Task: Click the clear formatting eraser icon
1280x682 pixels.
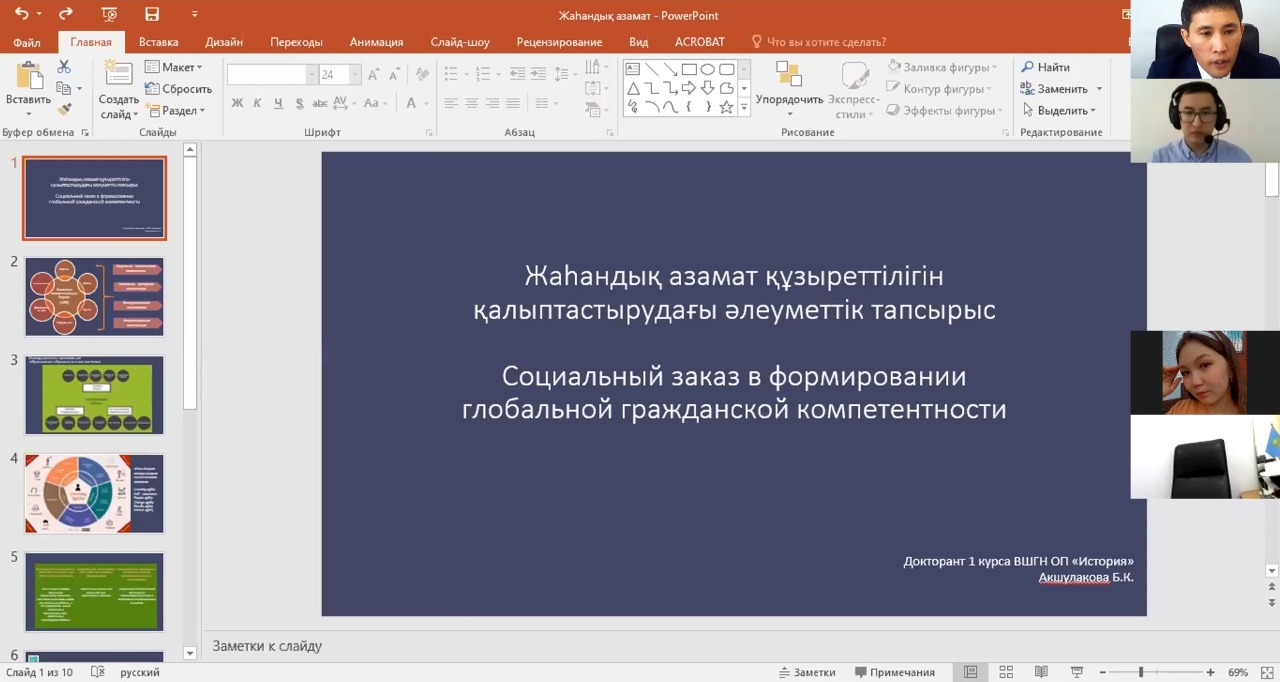Action: [x=422, y=75]
